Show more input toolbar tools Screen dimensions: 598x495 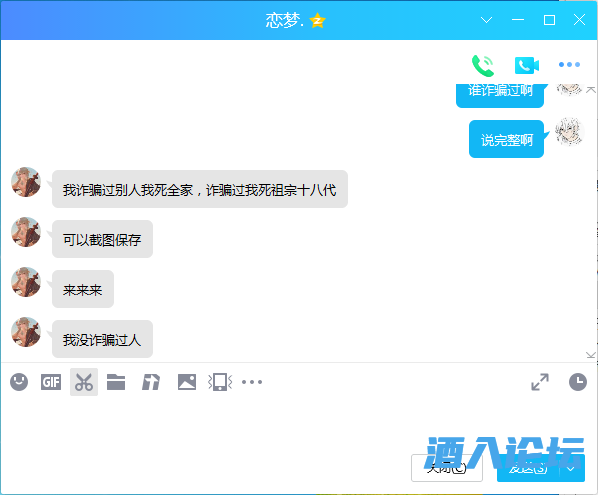point(252,382)
